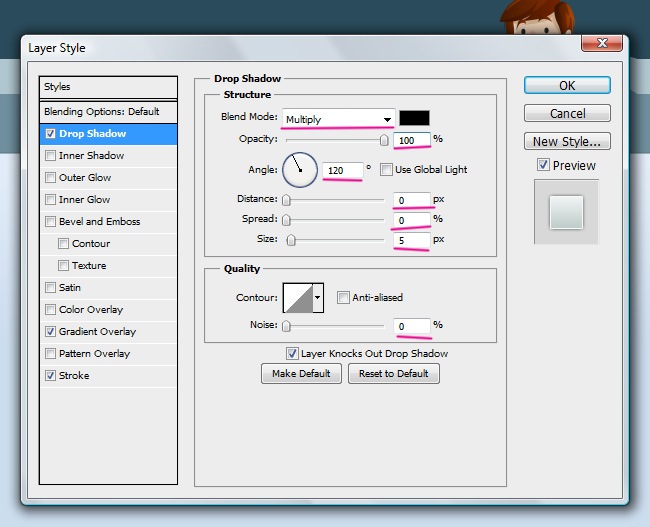Viewport: 650px width, 527px height.
Task: Open the Blend Mode dropdown
Action: click(339, 119)
